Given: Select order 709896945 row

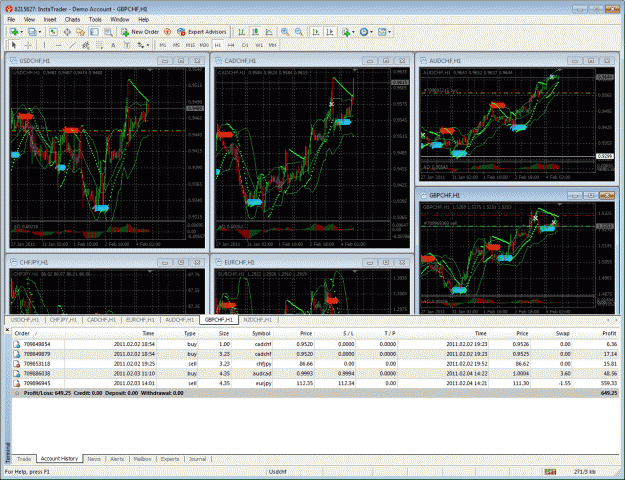Looking at the screenshot, I should point(315,383).
